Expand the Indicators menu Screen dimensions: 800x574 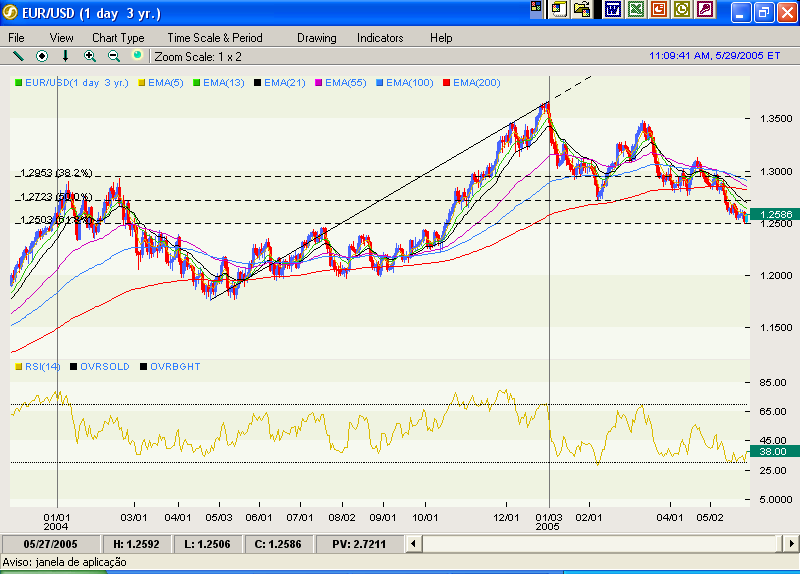(x=380, y=38)
